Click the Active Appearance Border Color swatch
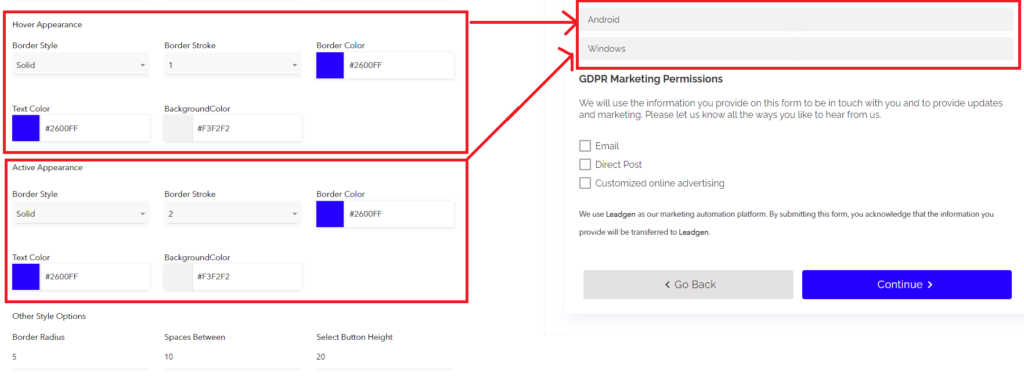Viewport: 1024px width, 377px height. click(330, 214)
